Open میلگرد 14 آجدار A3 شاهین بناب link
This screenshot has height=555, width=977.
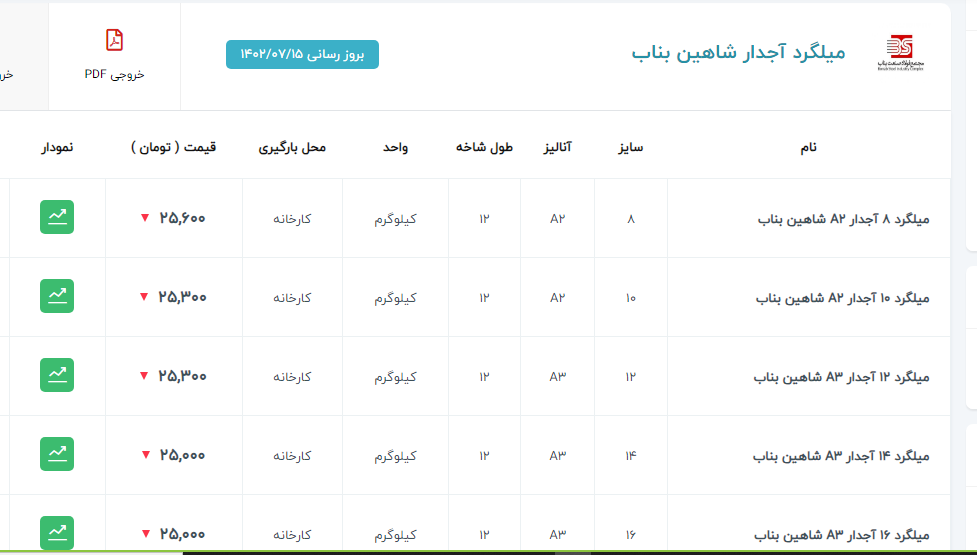coord(841,455)
